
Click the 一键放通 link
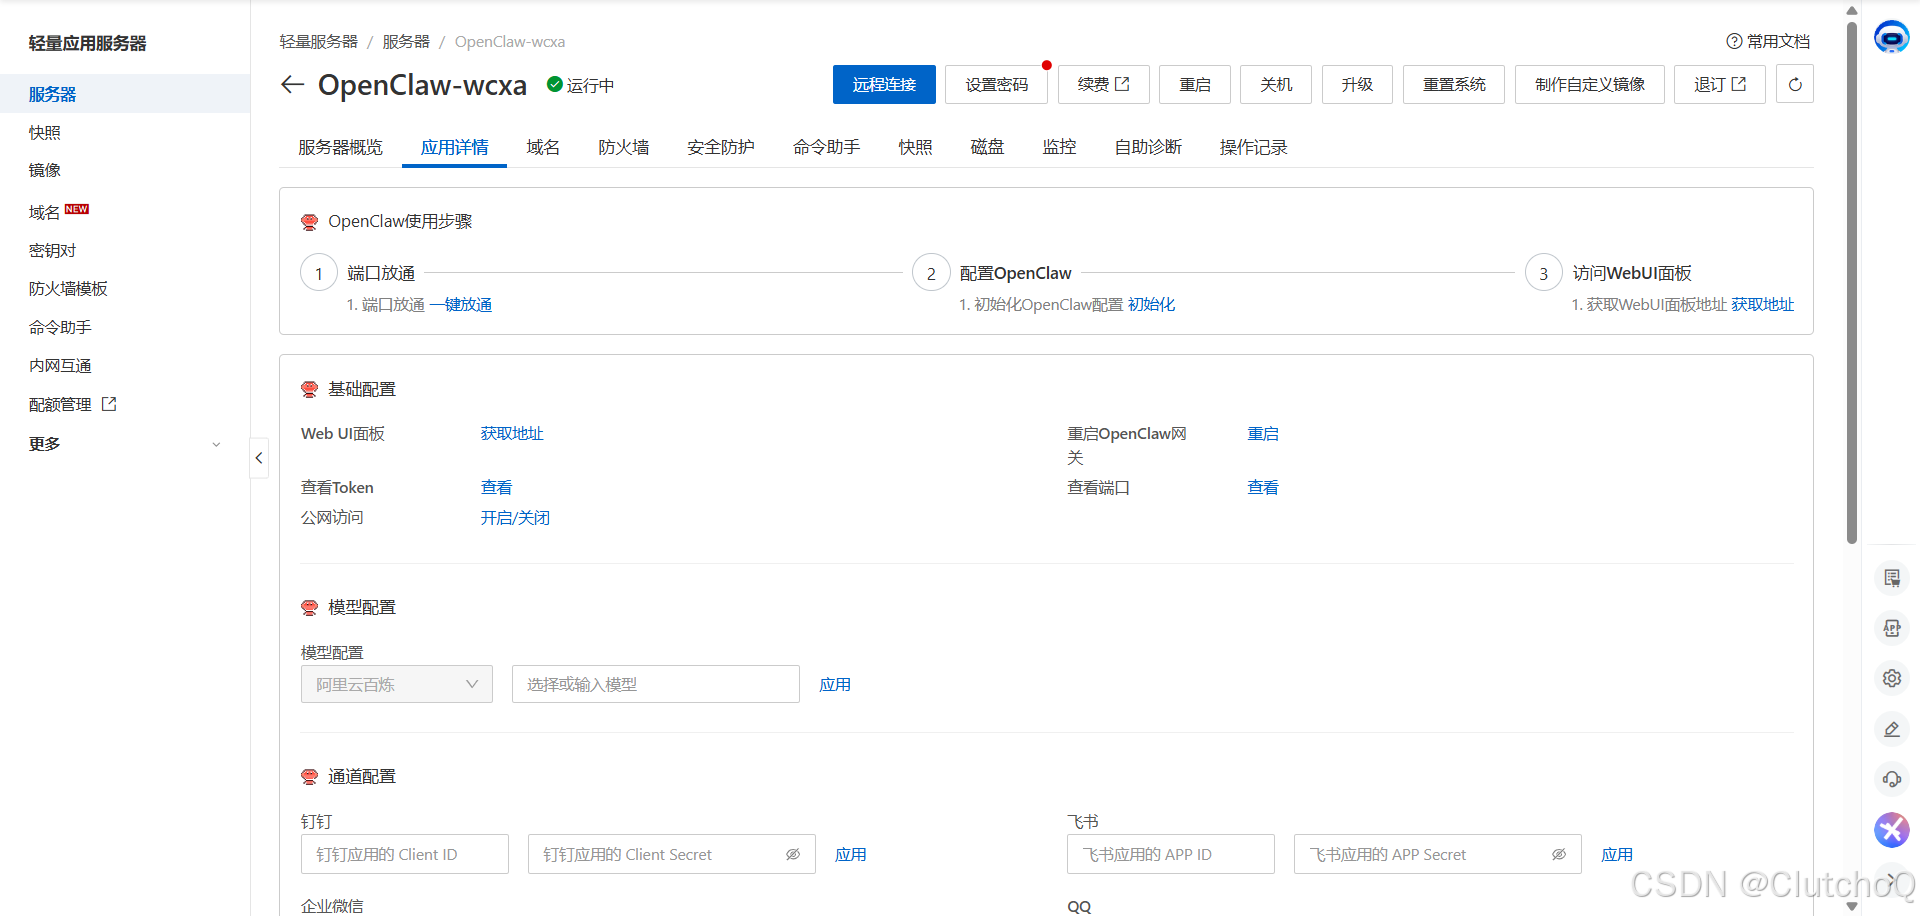pos(461,304)
